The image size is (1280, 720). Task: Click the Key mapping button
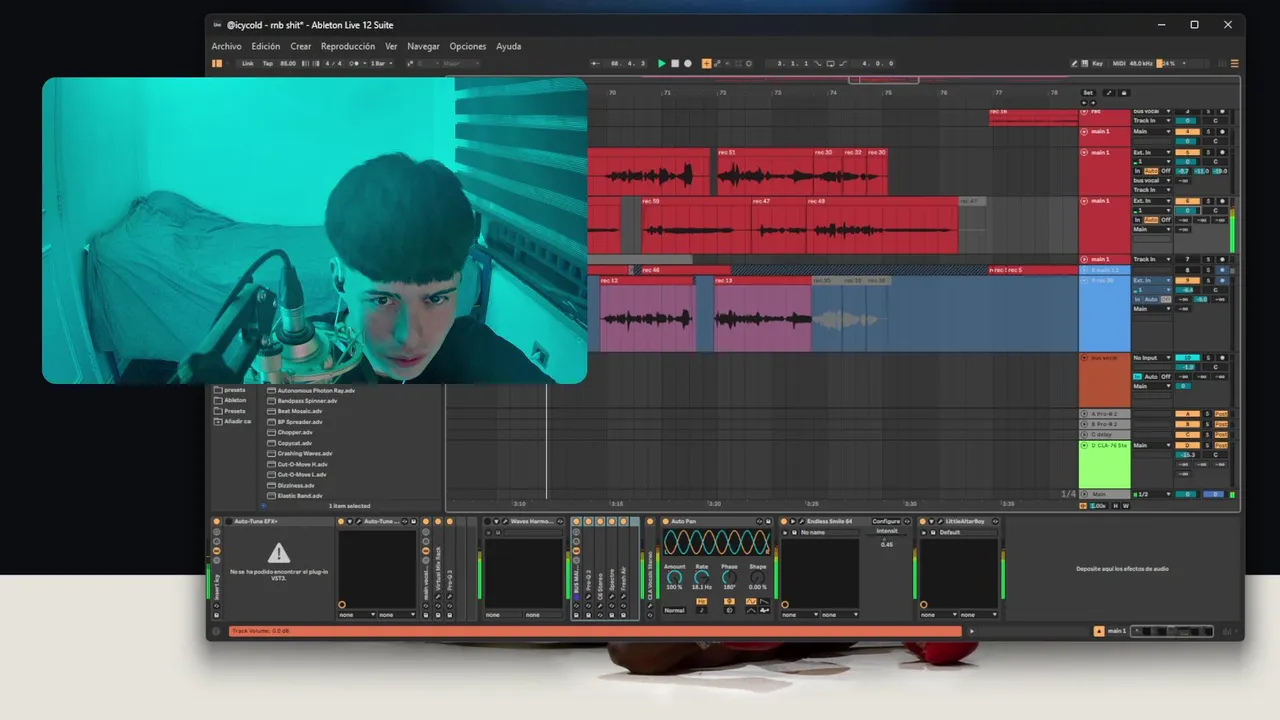(1097, 63)
